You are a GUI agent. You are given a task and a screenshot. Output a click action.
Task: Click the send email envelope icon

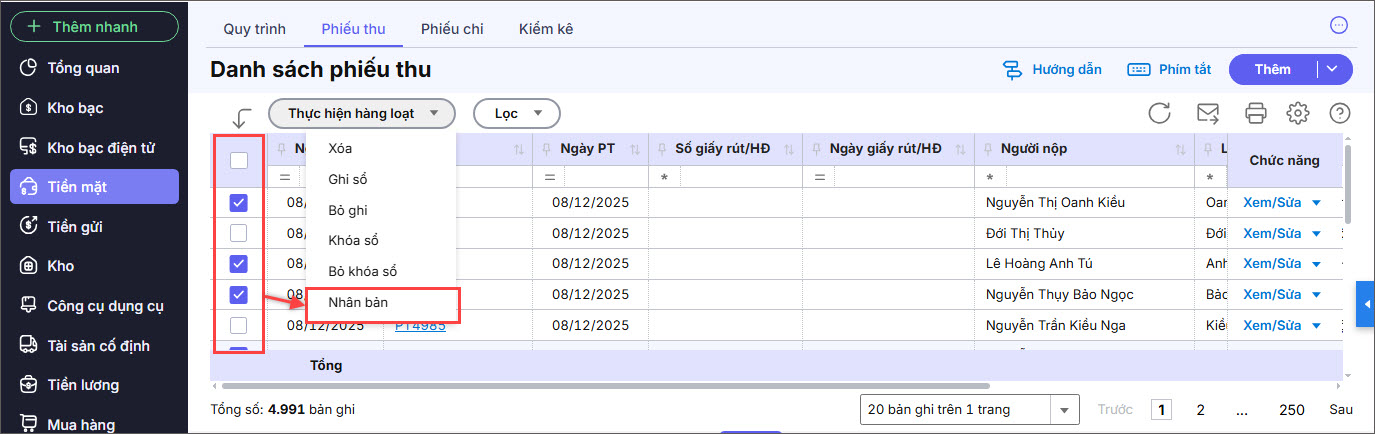1208,113
